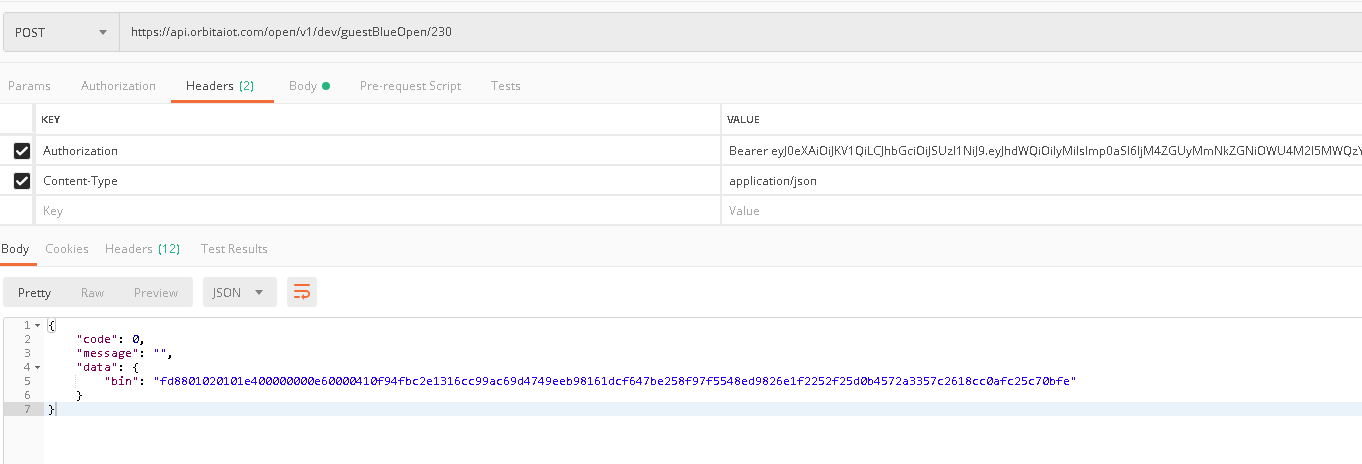Open the Test Results tab
Viewport: 1362px width, 464px height.
(x=234, y=248)
